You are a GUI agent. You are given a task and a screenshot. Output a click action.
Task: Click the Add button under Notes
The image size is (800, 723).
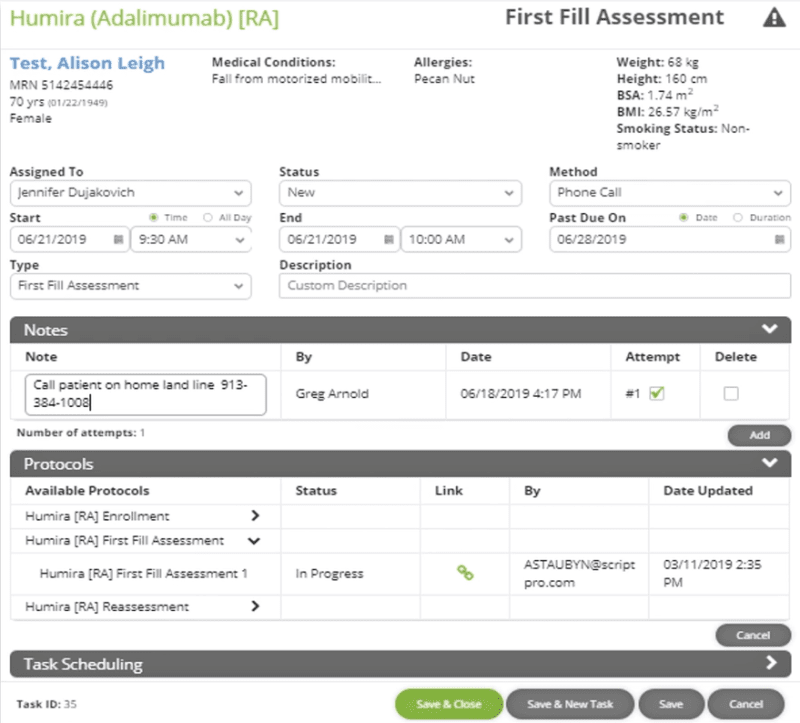[x=759, y=435]
